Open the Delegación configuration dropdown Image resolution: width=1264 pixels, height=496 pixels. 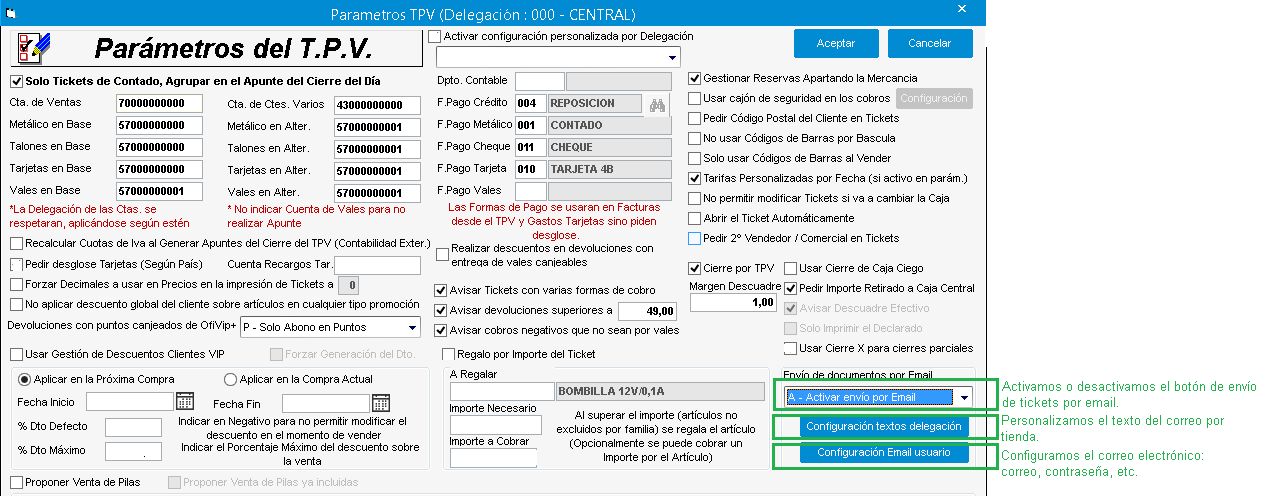671,56
